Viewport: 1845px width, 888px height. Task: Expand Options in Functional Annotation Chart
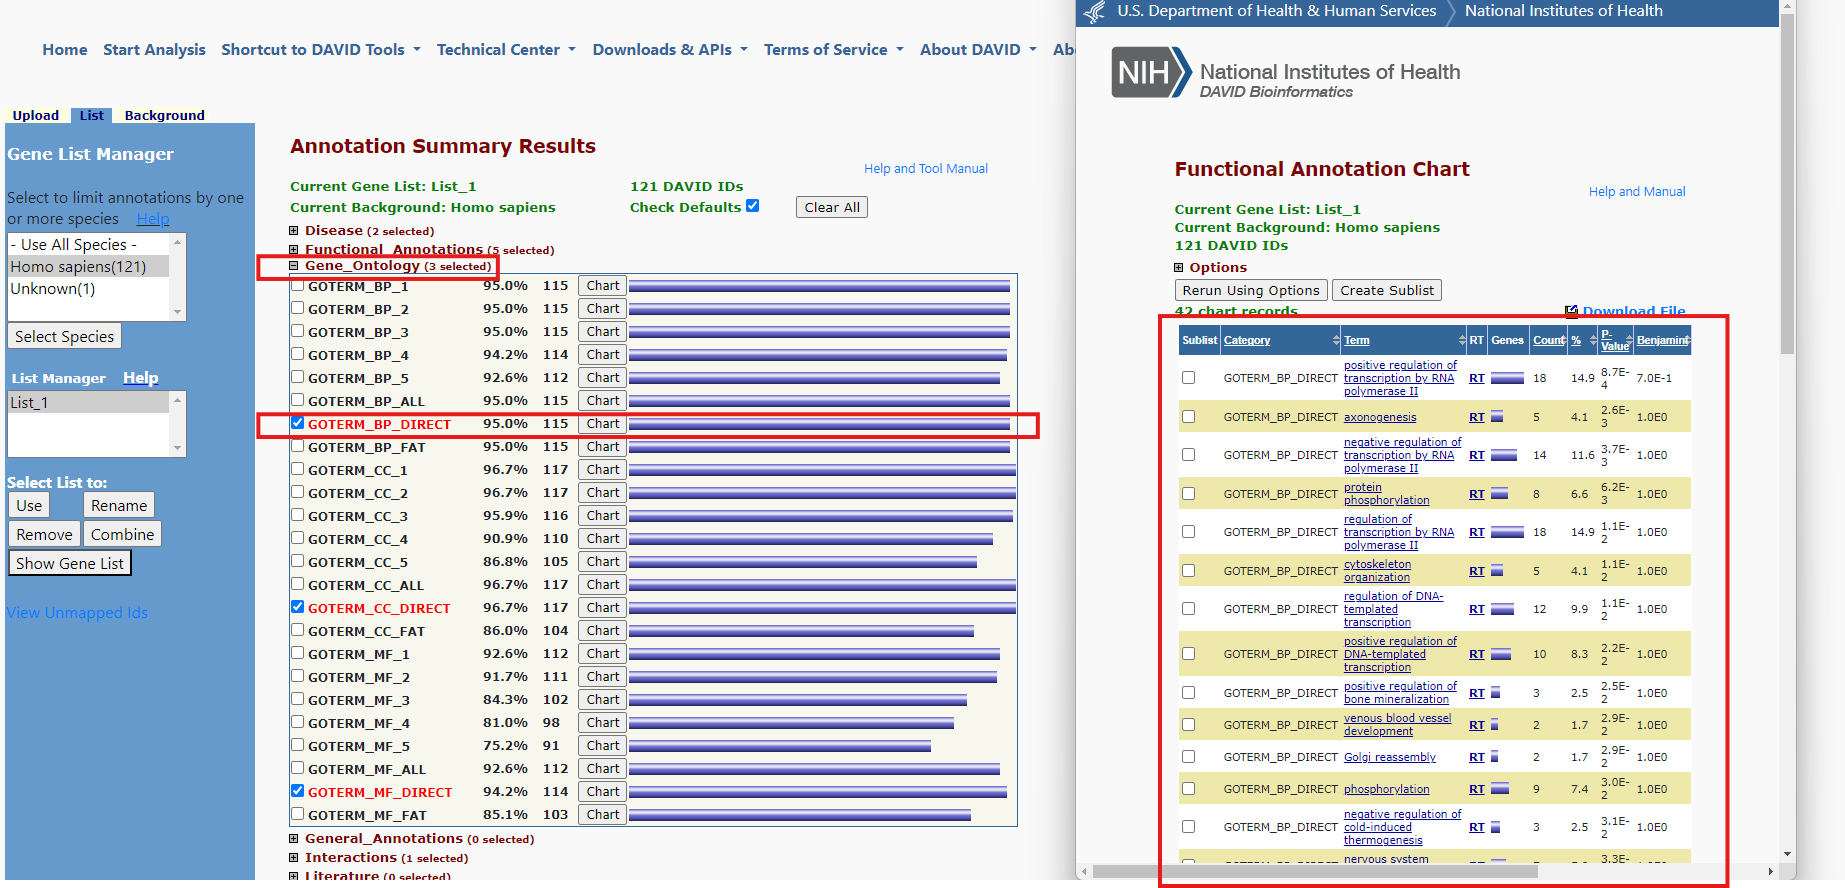[x=1179, y=268]
